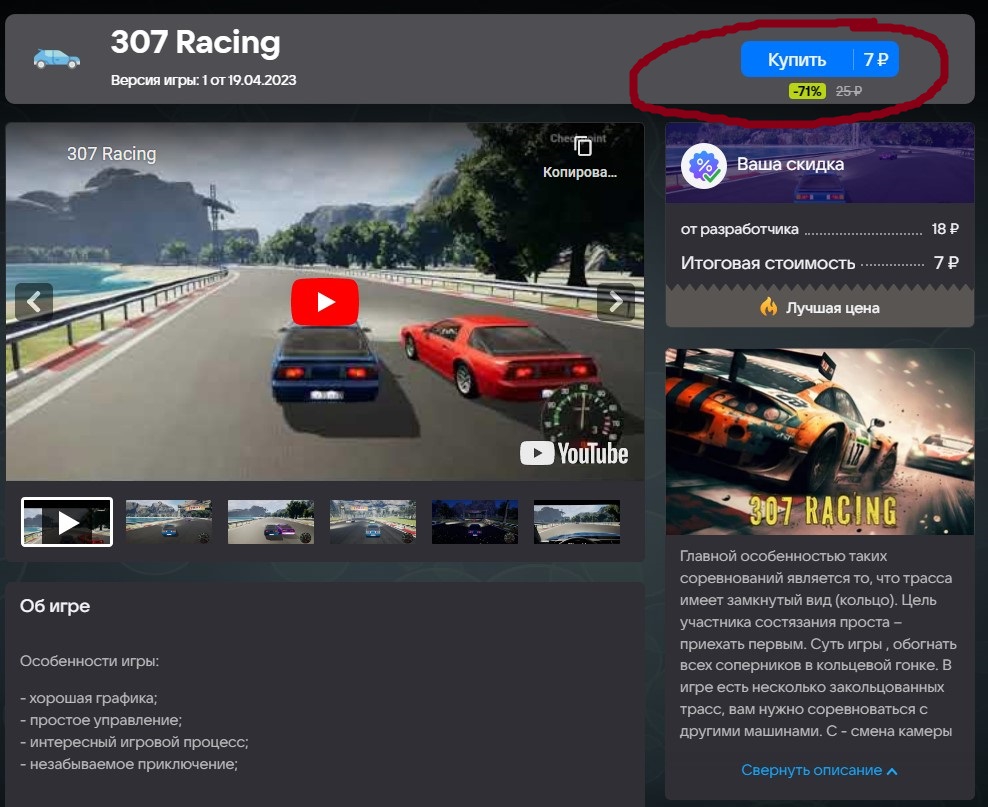Click the Об игре section heading
The height and width of the screenshot is (807, 988).
[x=55, y=606]
